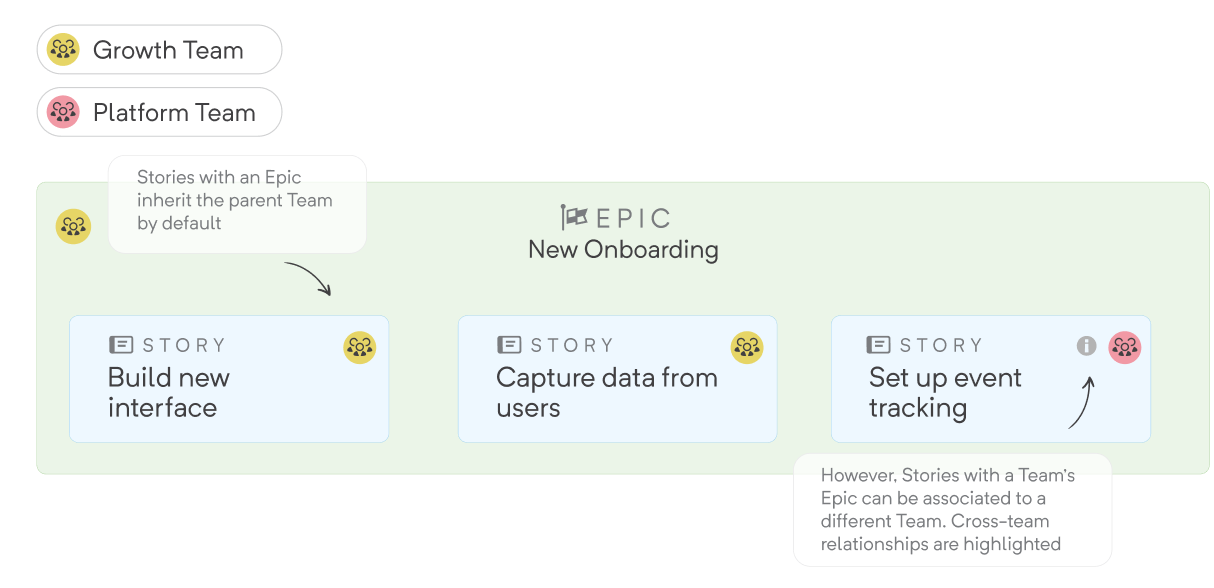1214x588 pixels.
Task: Click the story type icon on Build new interface
Action: 121,345
